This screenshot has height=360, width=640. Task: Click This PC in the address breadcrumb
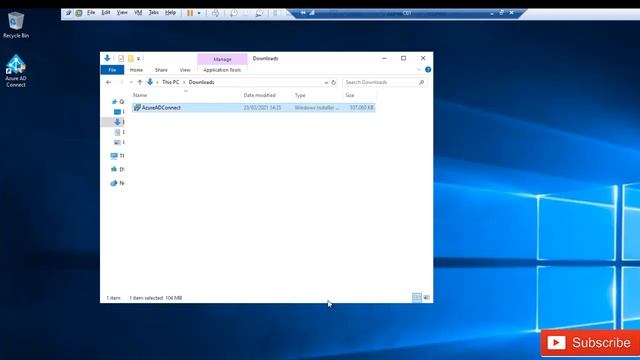(x=171, y=82)
